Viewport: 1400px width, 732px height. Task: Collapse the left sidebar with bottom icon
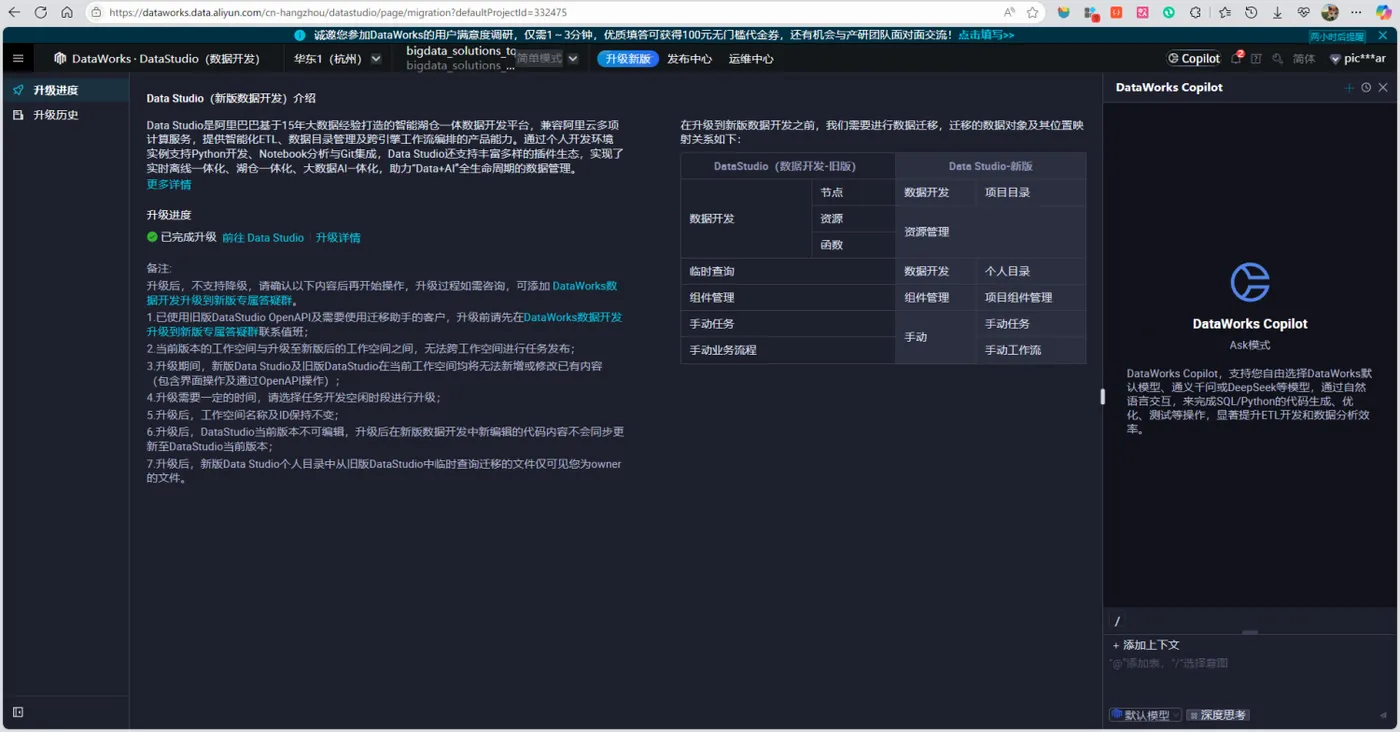coord(18,712)
